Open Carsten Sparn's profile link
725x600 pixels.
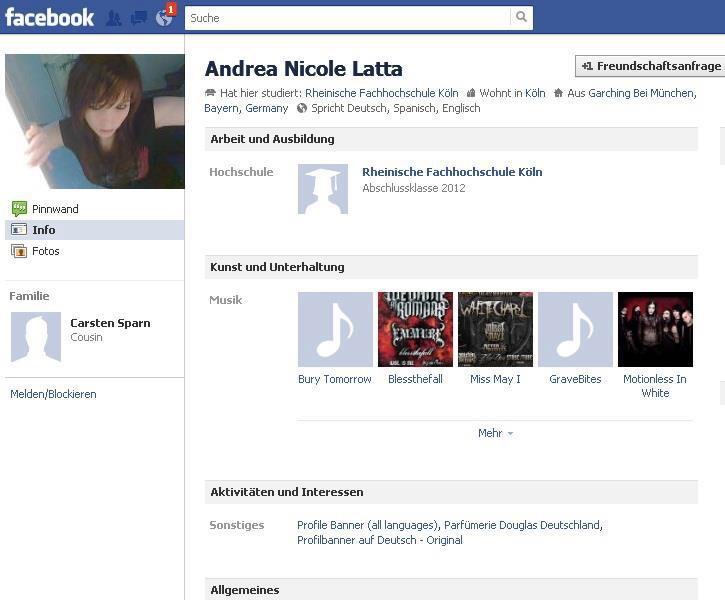click(x=110, y=323)
